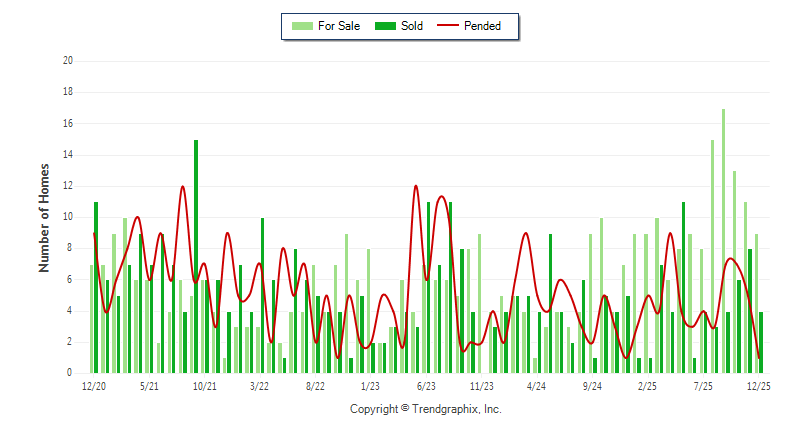800x434 pixels.
Task: Click the light green For Sale legend swatch
Action: click(299, 25)
